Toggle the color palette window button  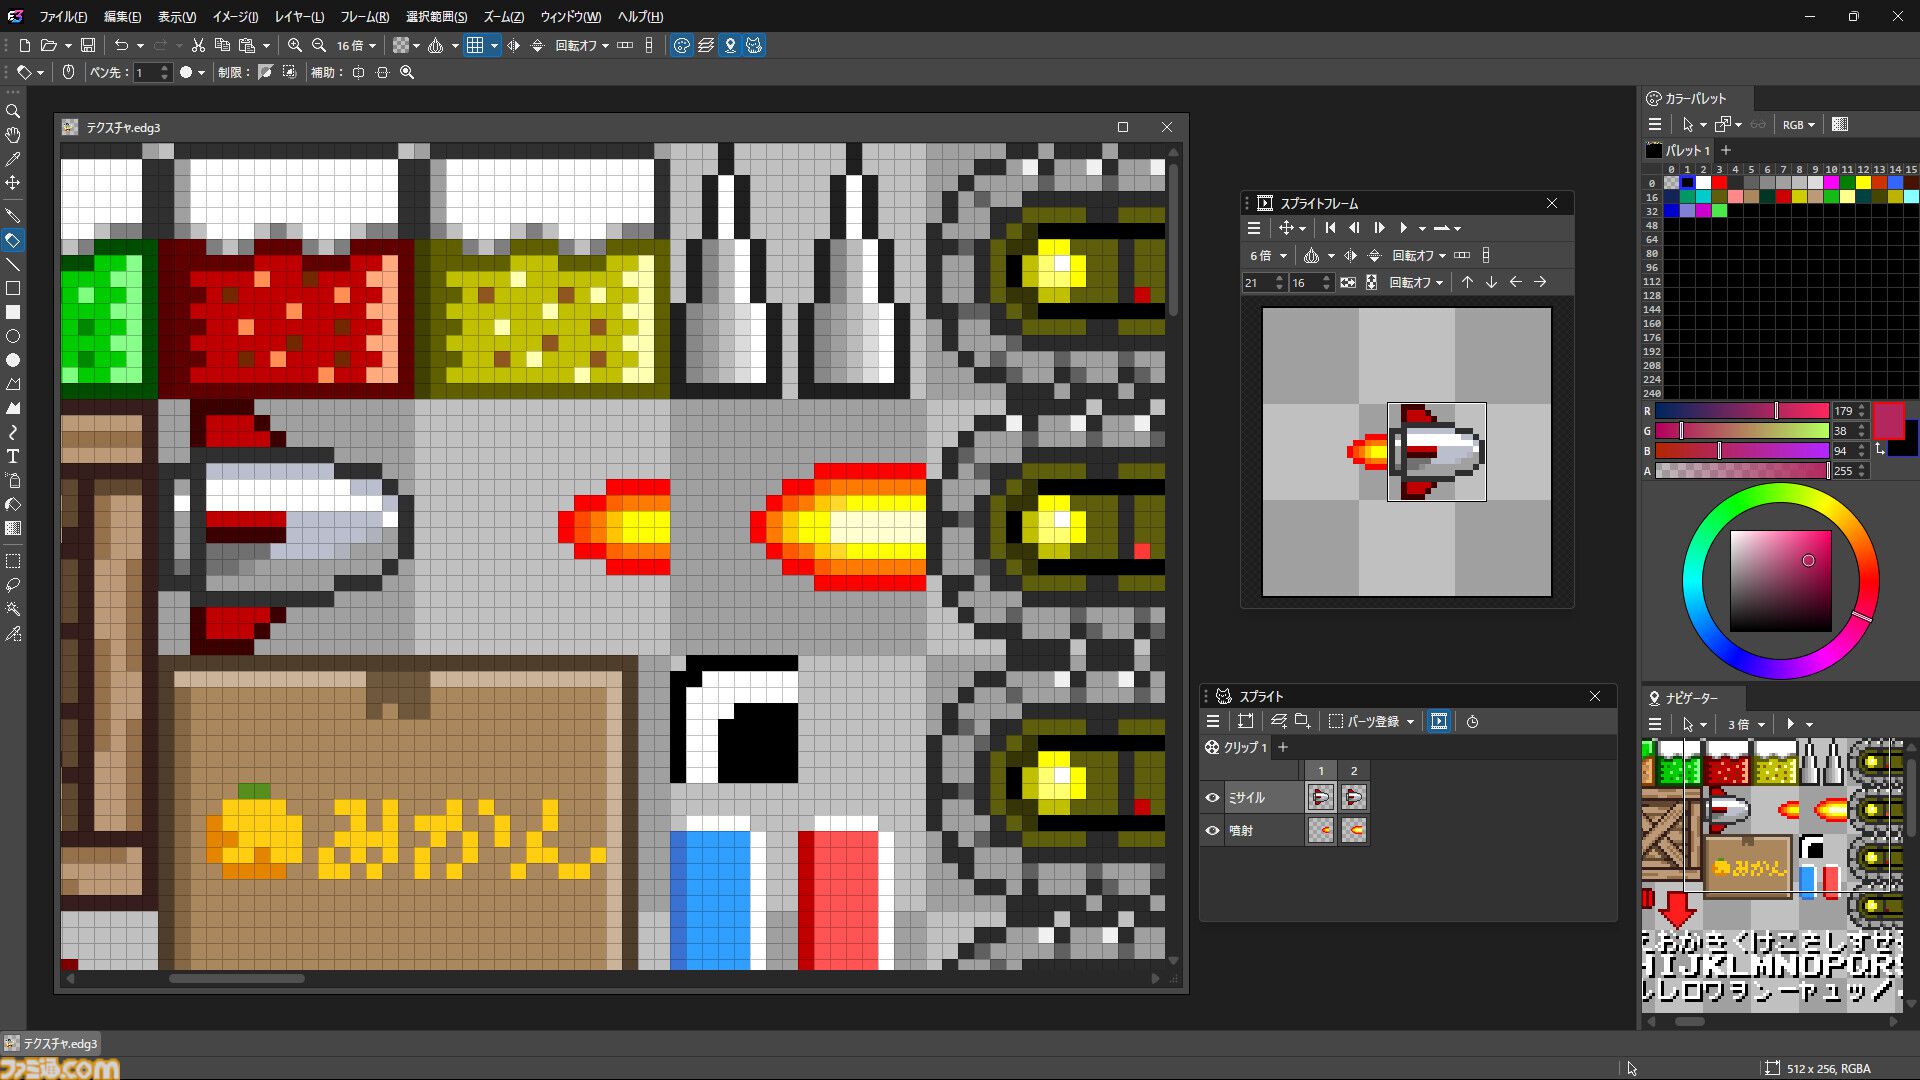pos(682,45)
